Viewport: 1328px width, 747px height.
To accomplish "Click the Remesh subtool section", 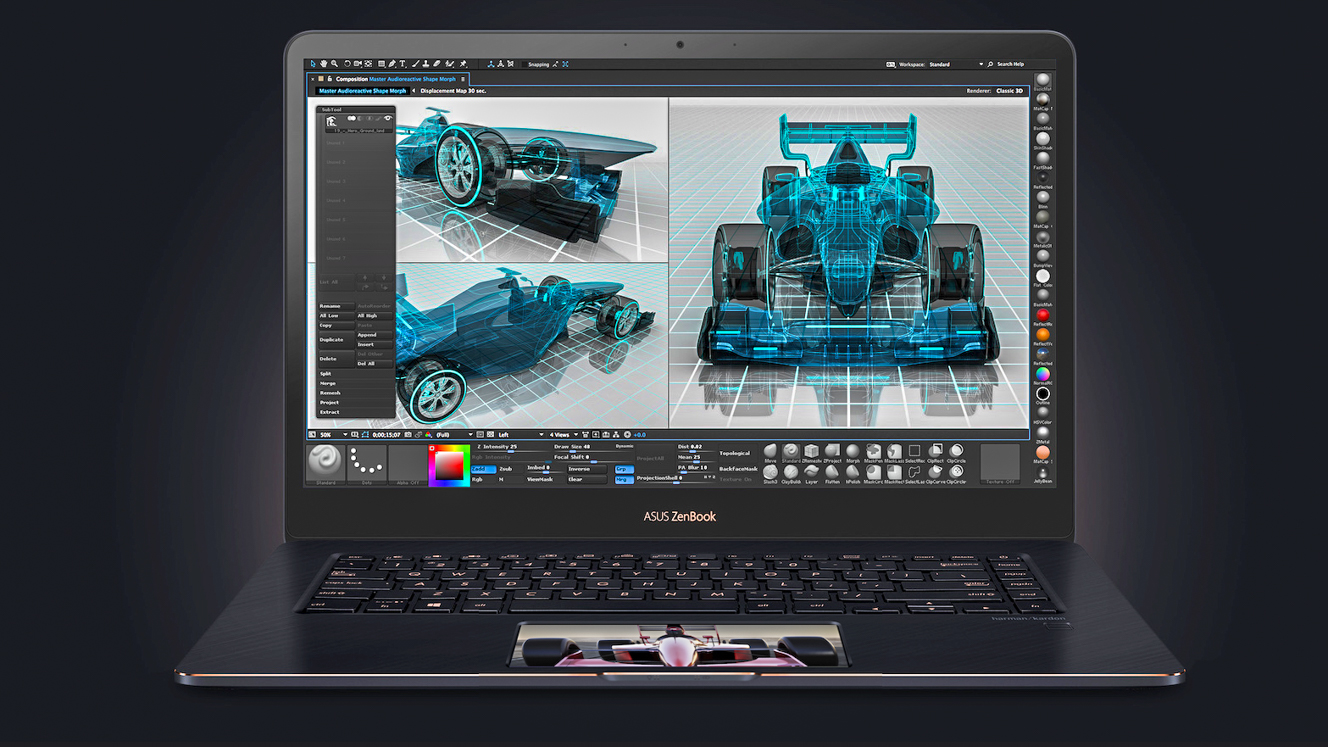I will click(355, 393).
